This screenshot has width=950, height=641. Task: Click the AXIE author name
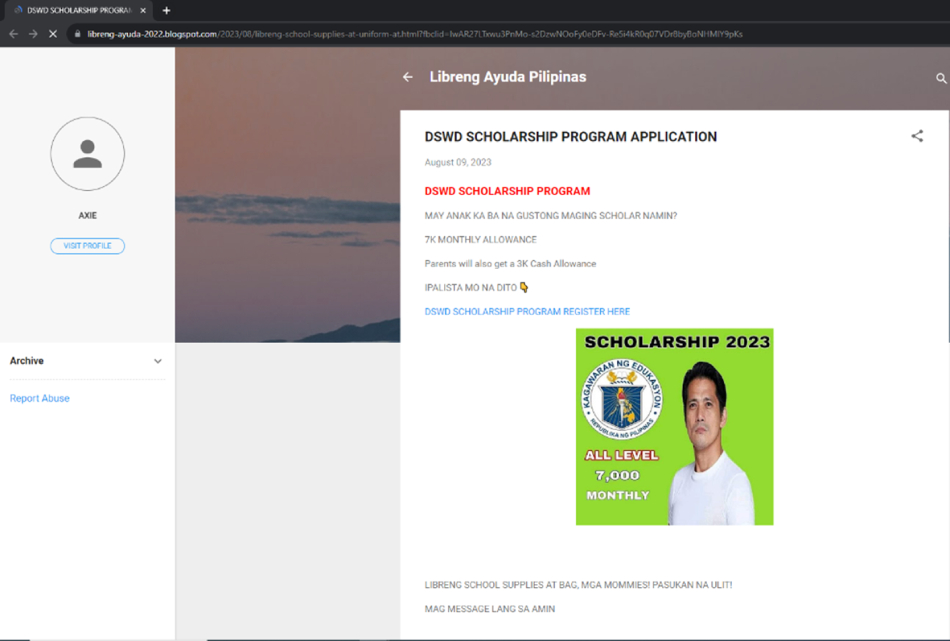click(x=87, y=215)
